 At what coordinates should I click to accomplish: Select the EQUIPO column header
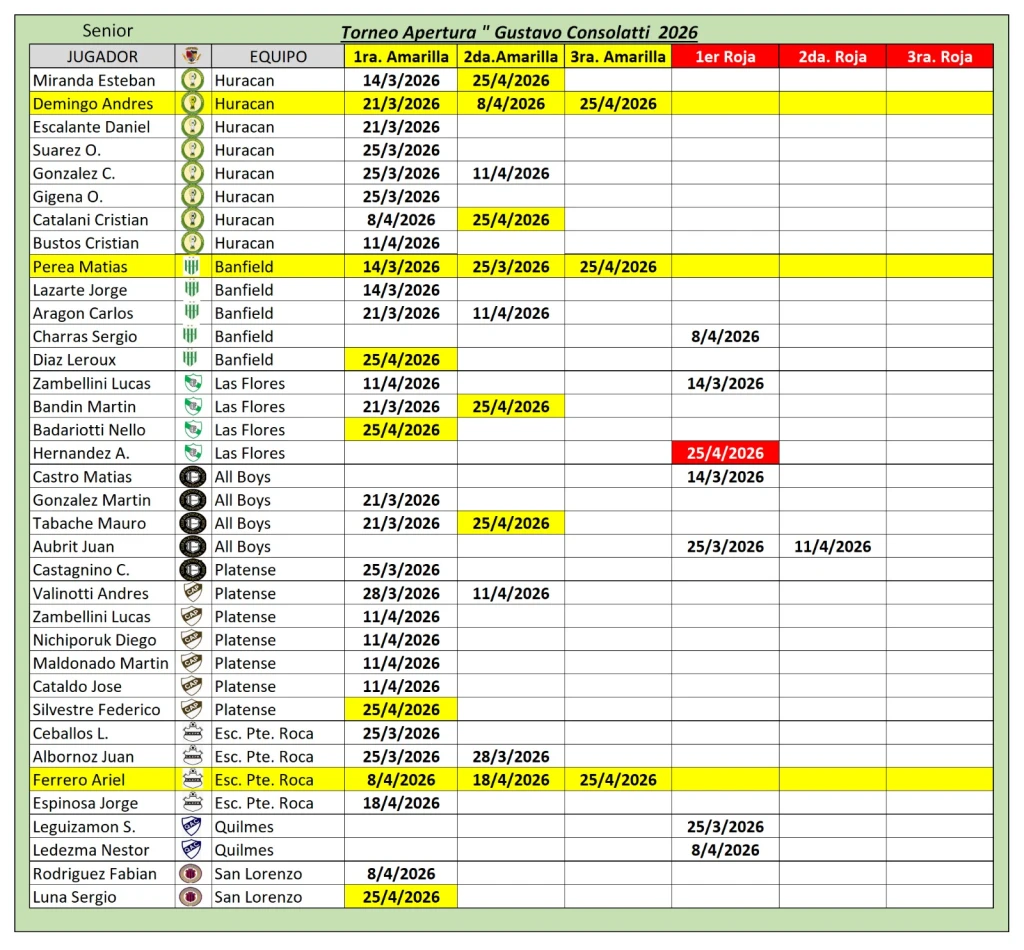(278, 56)
